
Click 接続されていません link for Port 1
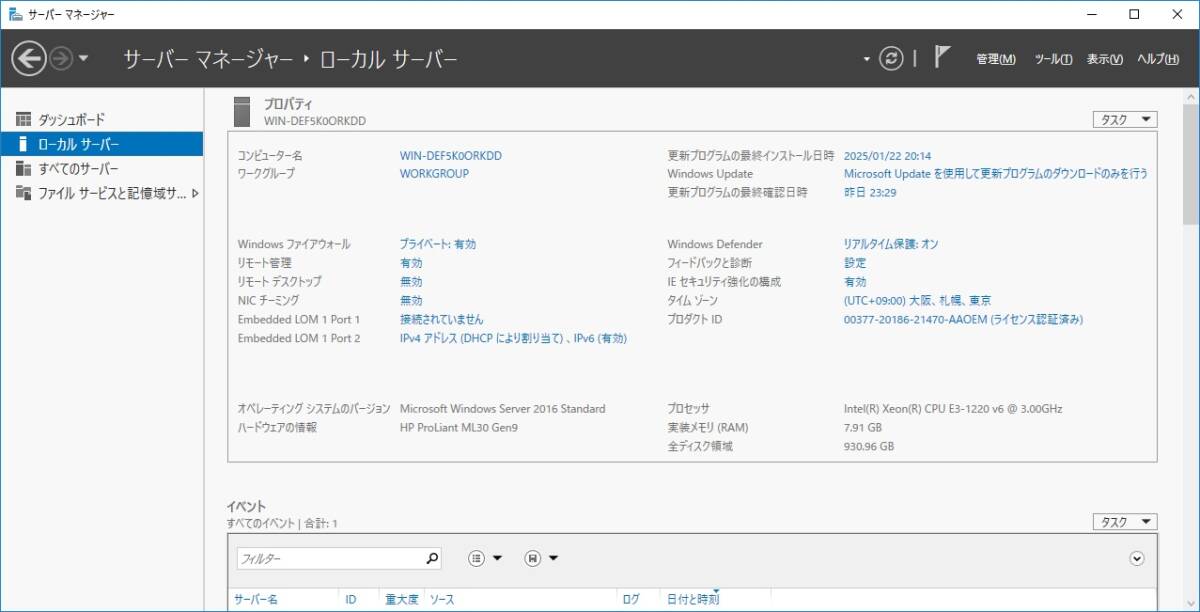click(441, 319)
